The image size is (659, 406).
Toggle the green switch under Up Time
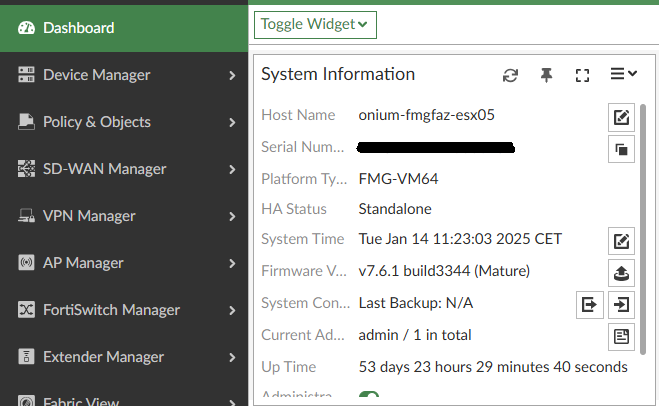369,398
